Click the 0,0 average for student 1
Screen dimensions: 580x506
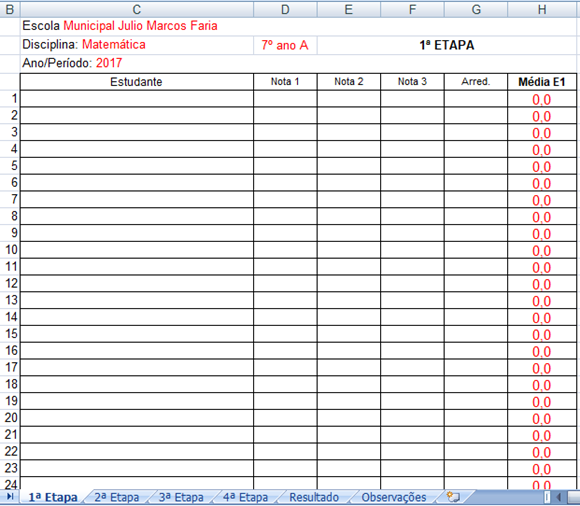click(542, 99)
